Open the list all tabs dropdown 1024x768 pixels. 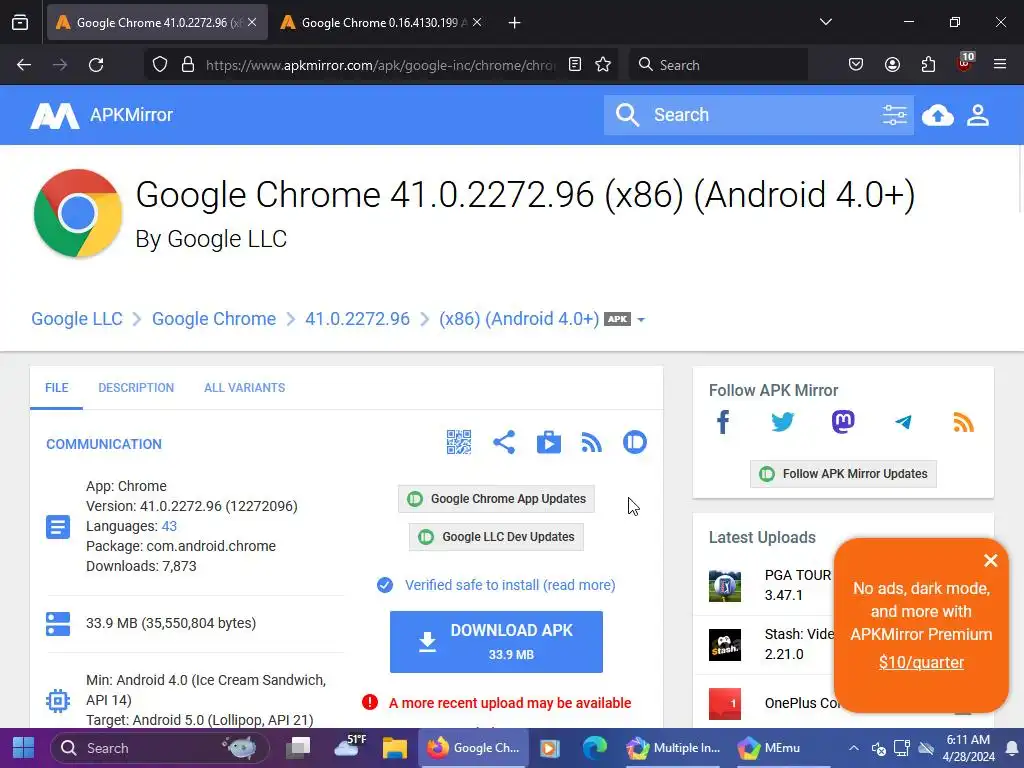(x=825, y=22)
